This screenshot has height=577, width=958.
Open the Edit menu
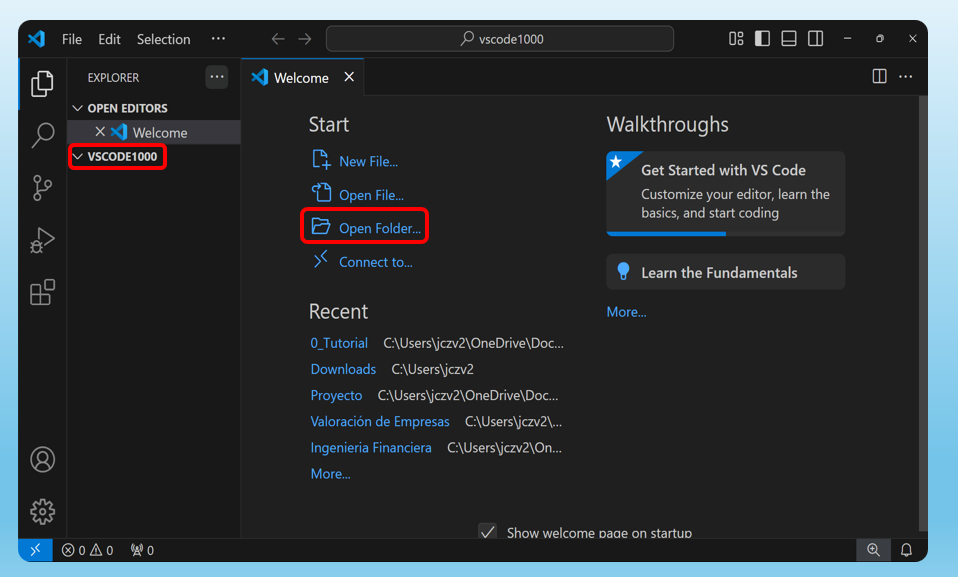(x=109, y=39)
